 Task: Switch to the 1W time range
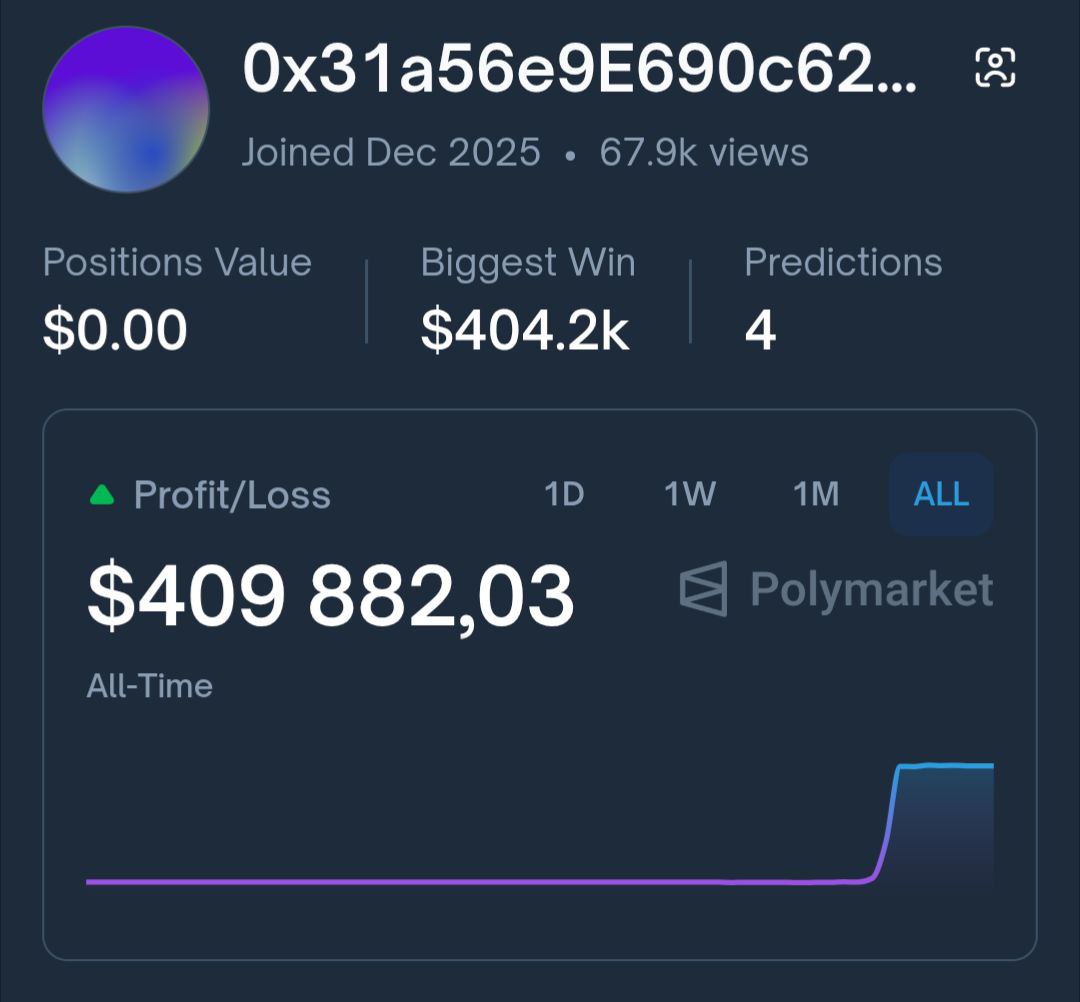tap(690, 494)
